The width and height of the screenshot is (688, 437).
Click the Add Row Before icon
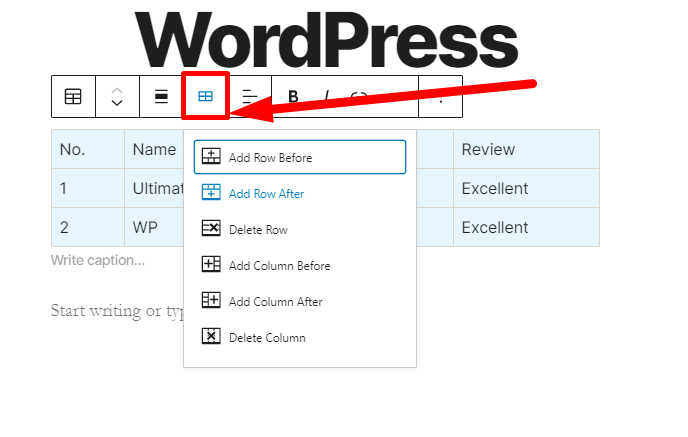pyautogui.click(x=211, y=156)
